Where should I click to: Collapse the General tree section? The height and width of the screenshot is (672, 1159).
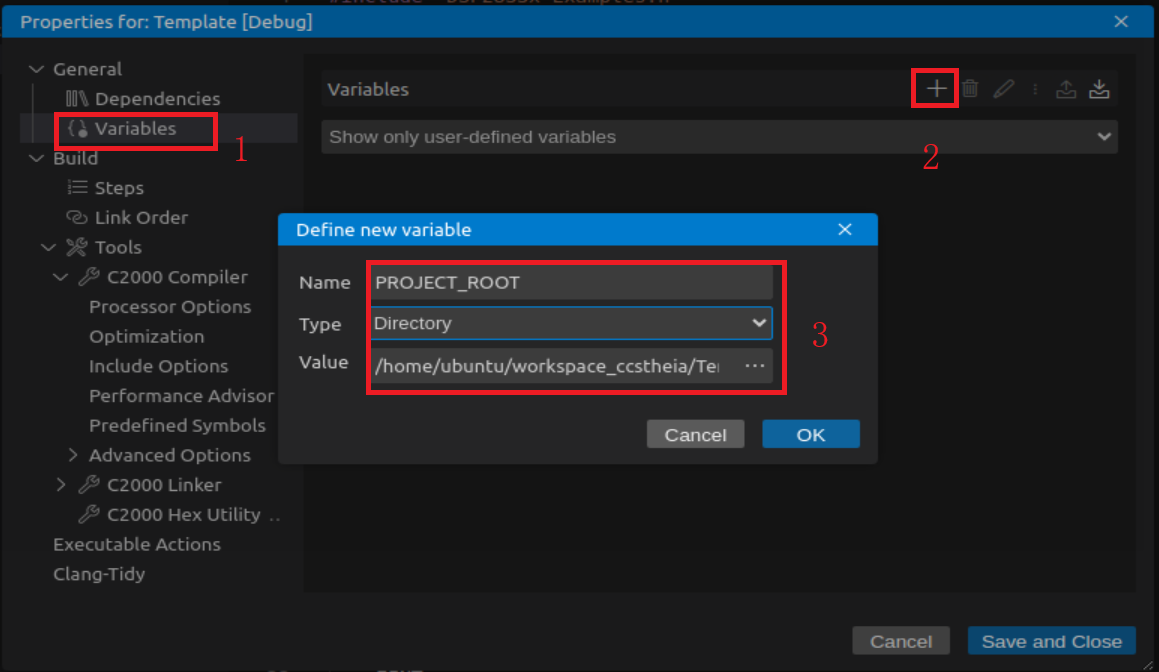pyautogui.click(x=35, y=69)
